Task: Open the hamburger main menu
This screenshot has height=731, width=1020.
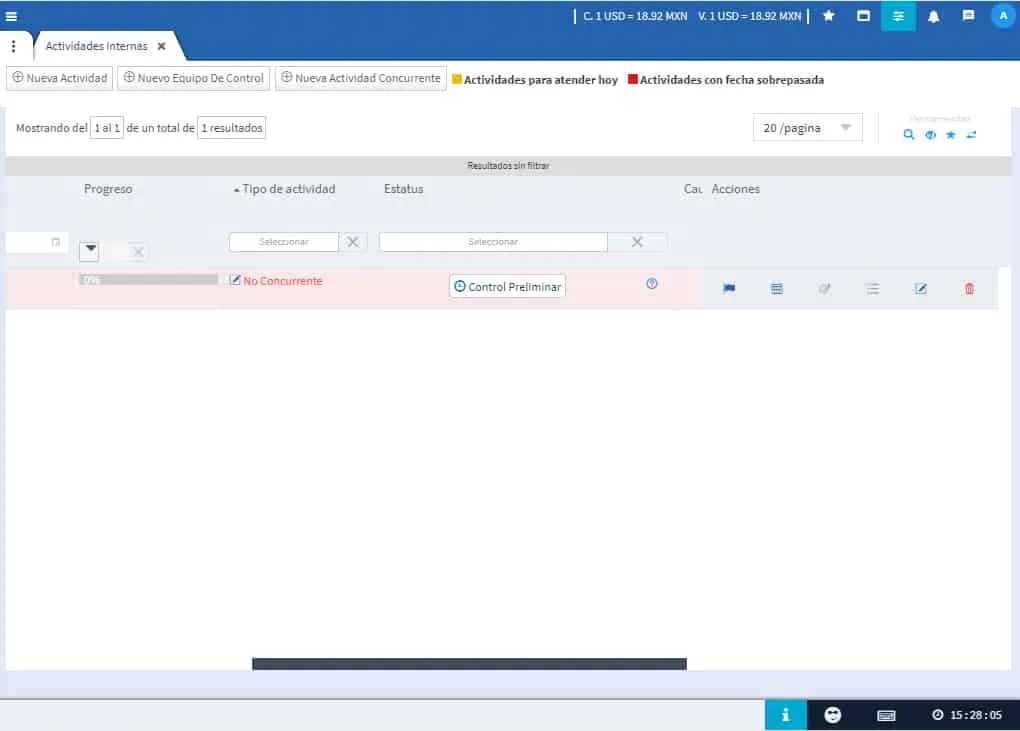Action: click(x=12, y=16)
